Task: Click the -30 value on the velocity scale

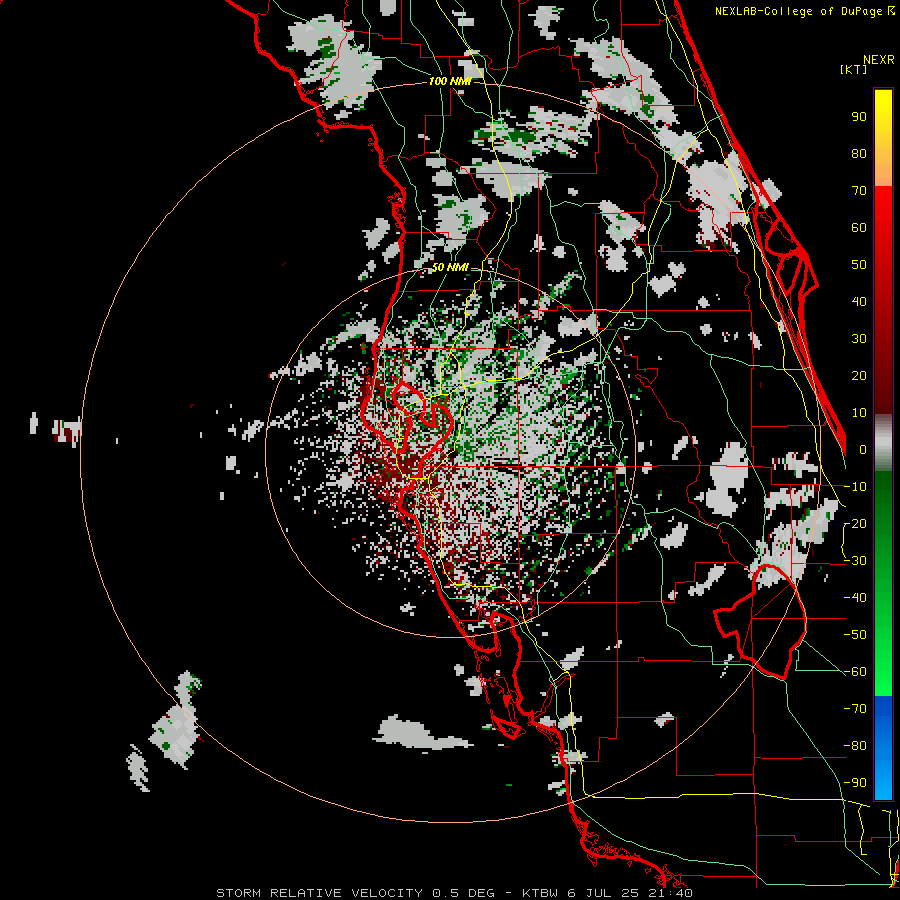Action: (x=855, y=561)
